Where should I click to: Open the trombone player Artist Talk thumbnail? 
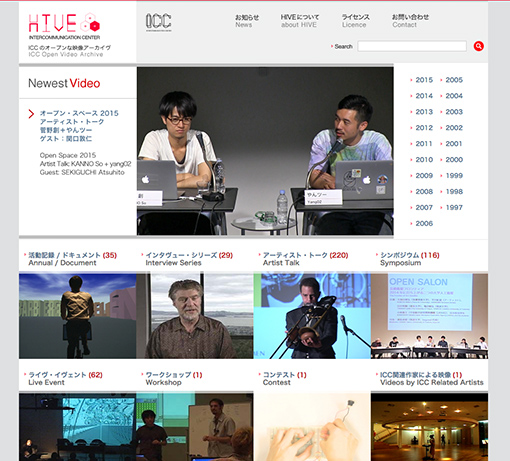(x=312, y=316)
